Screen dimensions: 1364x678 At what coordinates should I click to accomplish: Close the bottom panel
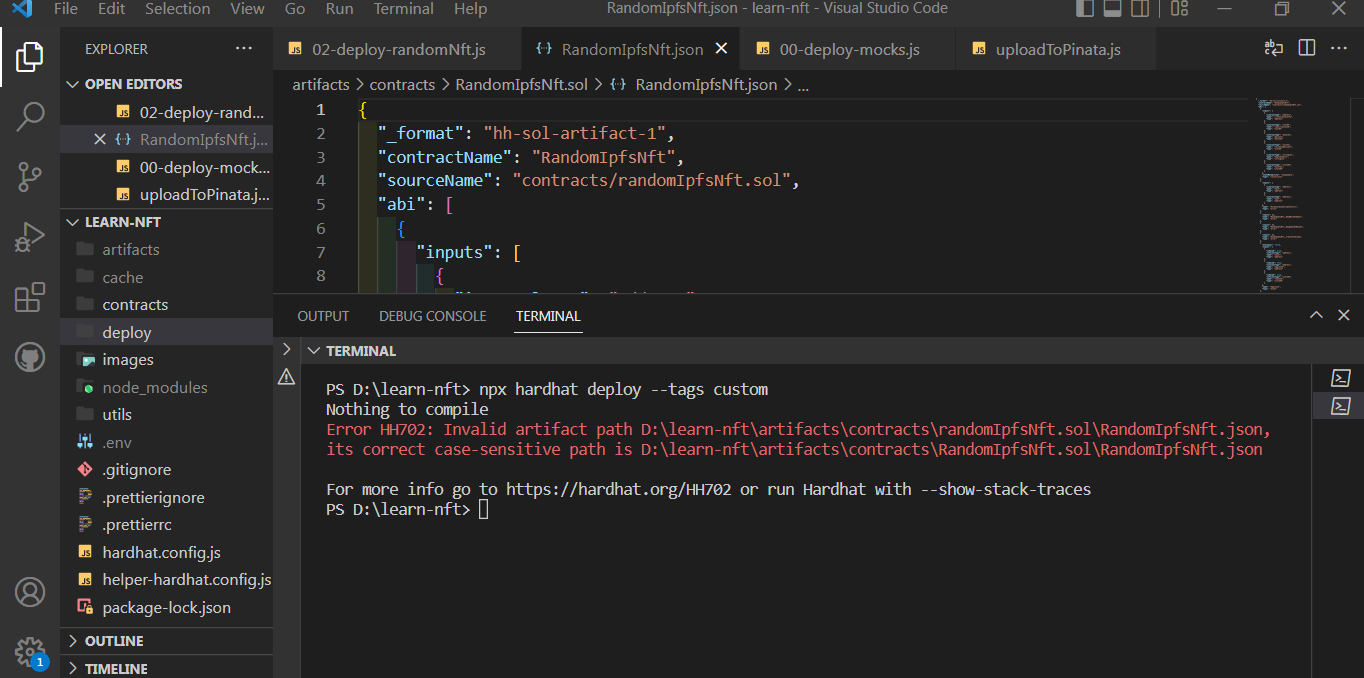[x=1344, y=315]
